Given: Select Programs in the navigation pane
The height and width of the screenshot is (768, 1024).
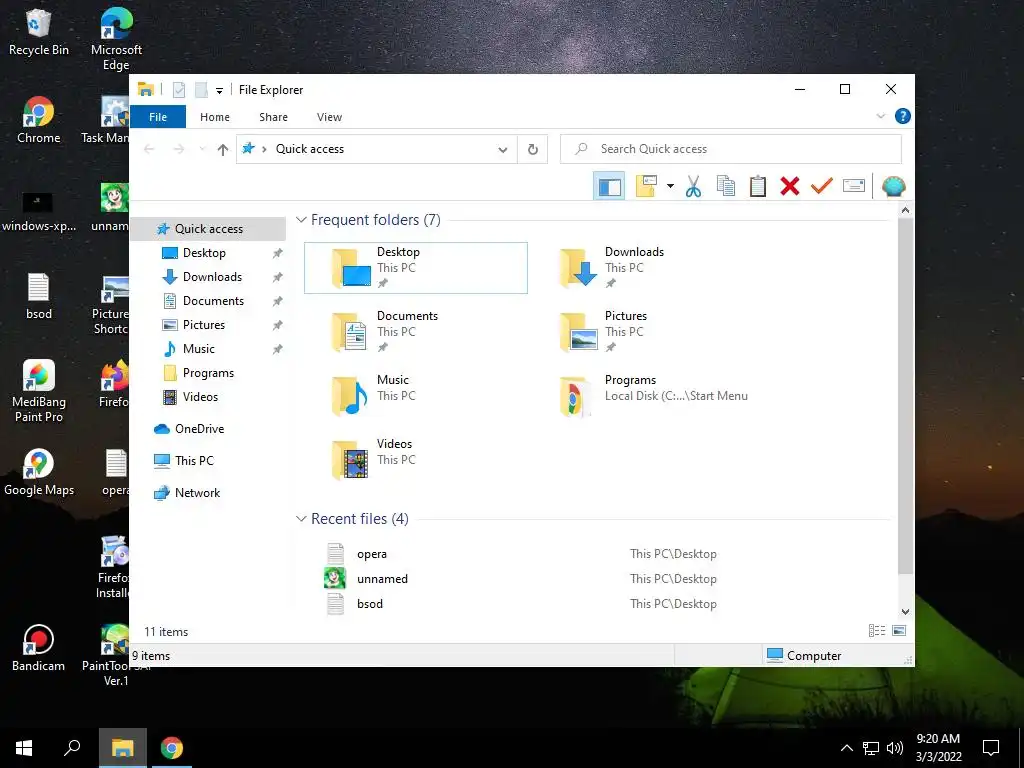Looking at the screenshot, I should [208, 373].
